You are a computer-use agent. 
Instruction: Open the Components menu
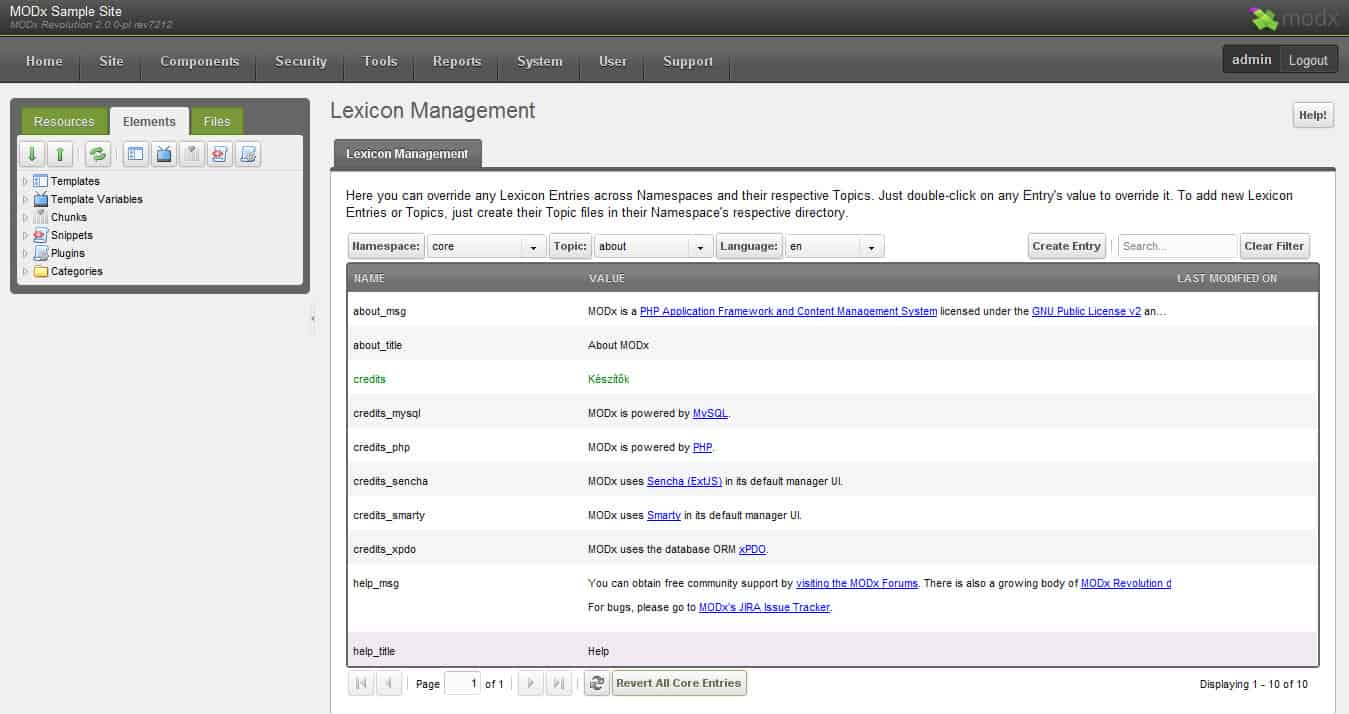199,61
